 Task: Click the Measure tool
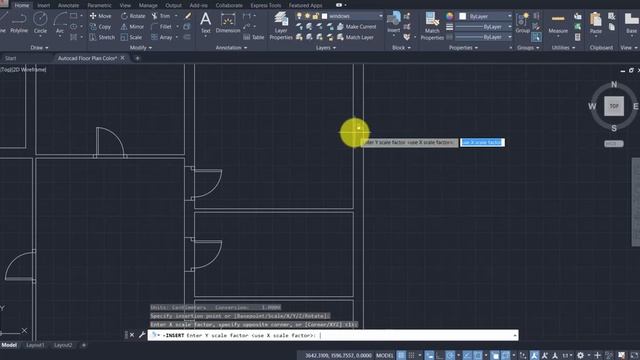pyautogui.click(x=558, y=23)
